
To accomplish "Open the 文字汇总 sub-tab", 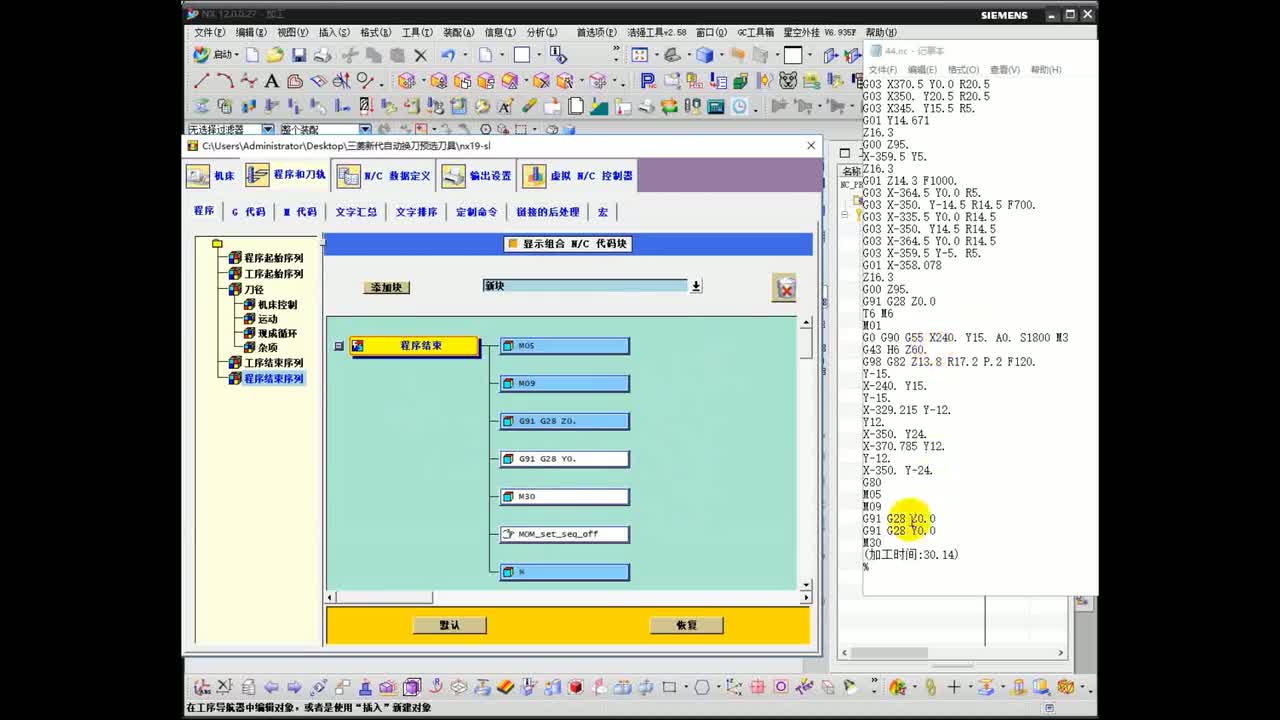I will (x=356, y=212).
